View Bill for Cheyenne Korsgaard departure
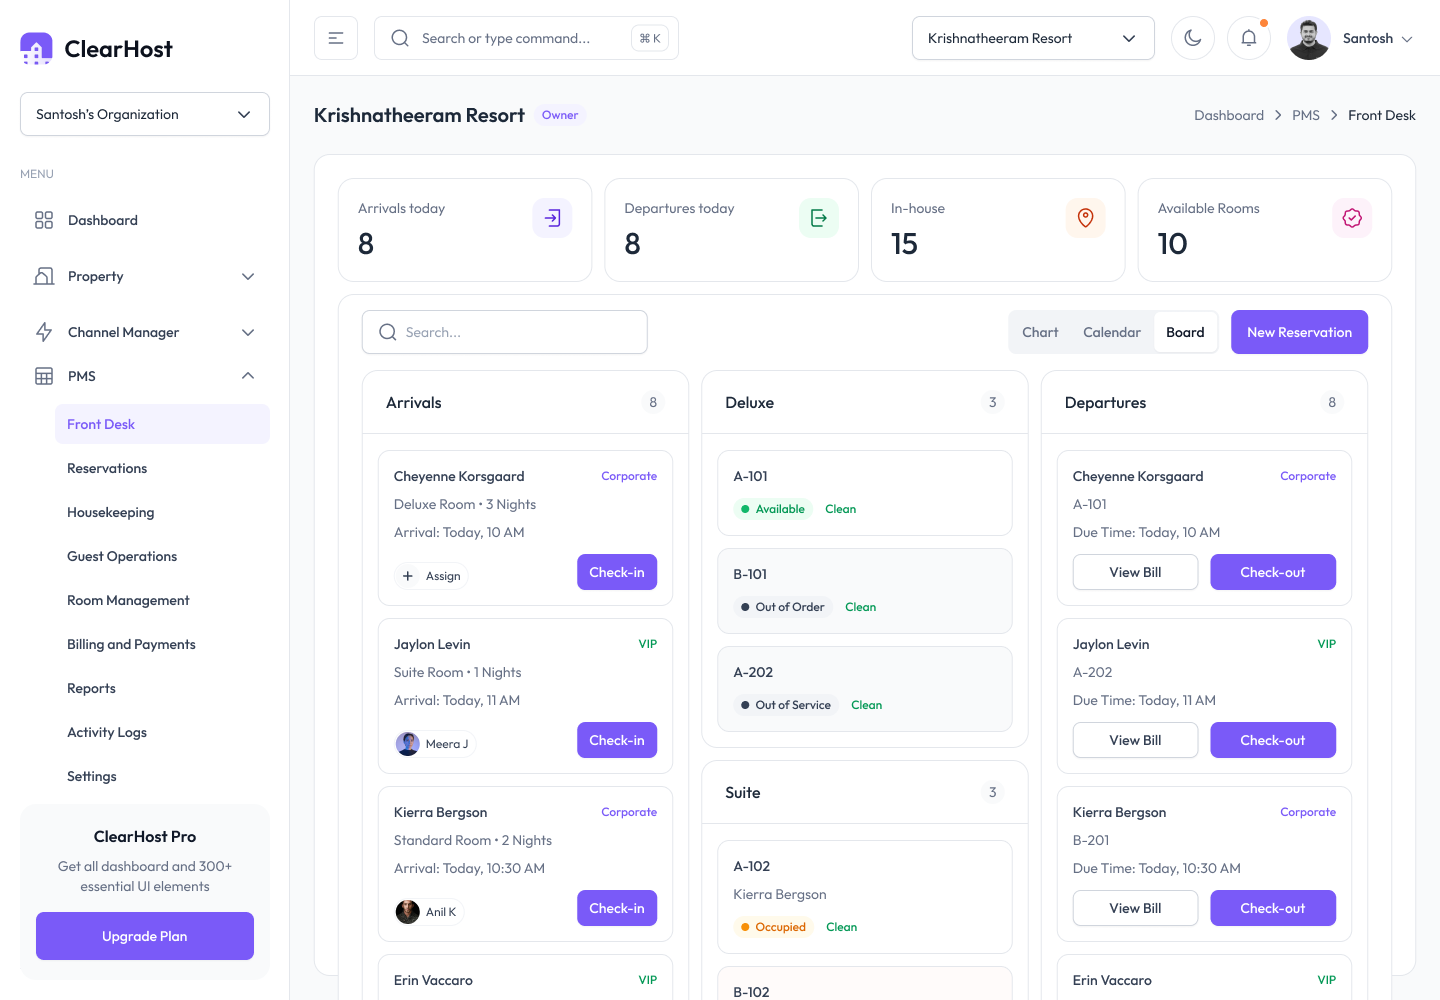 tap(1135, 572)
